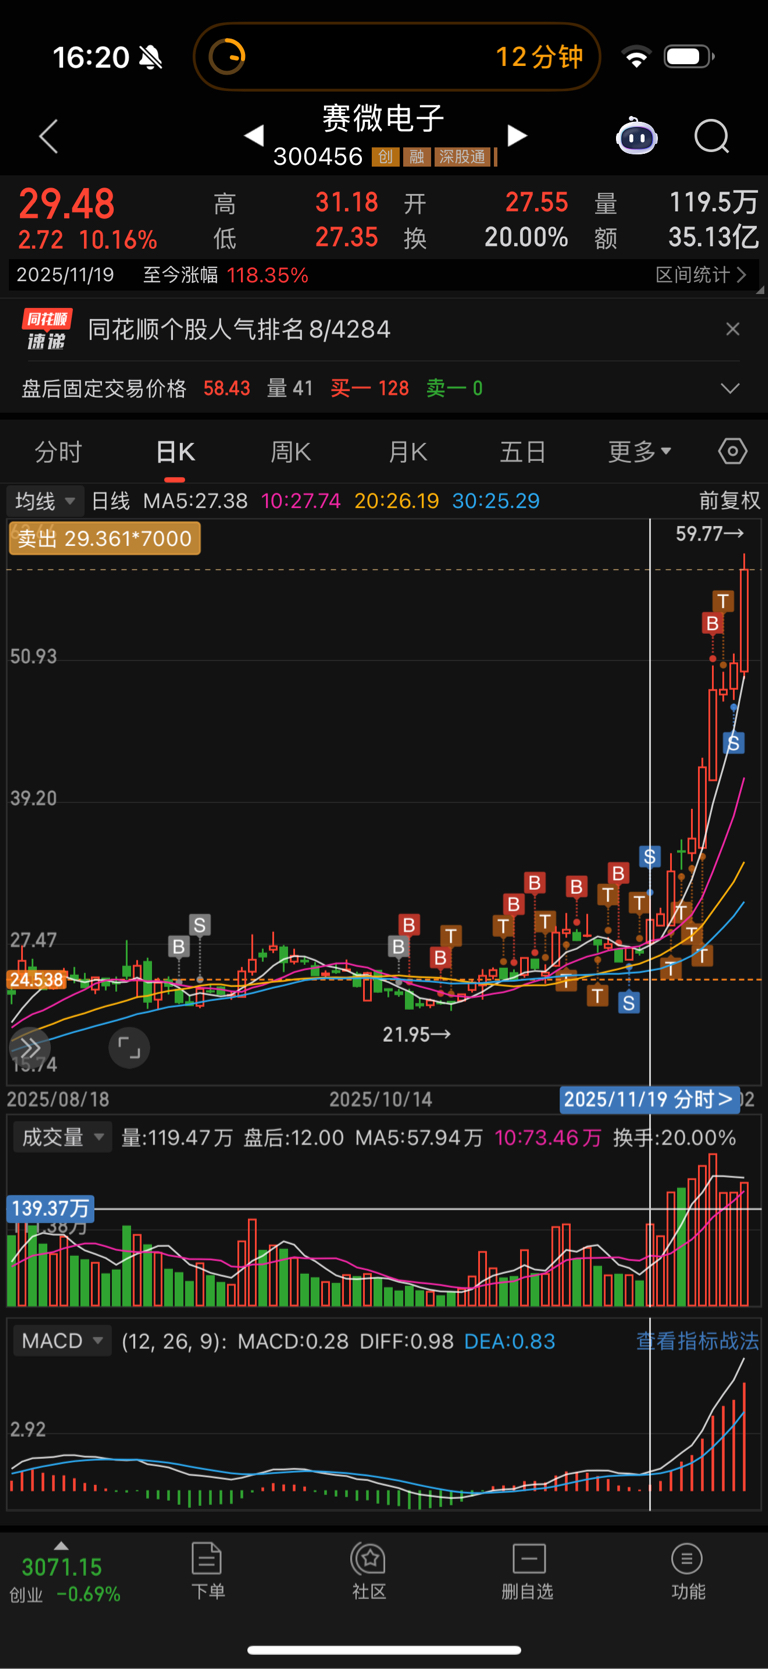768x1669 pixels.
Task: Tap the current price 29.48
Action: (67, 204)
